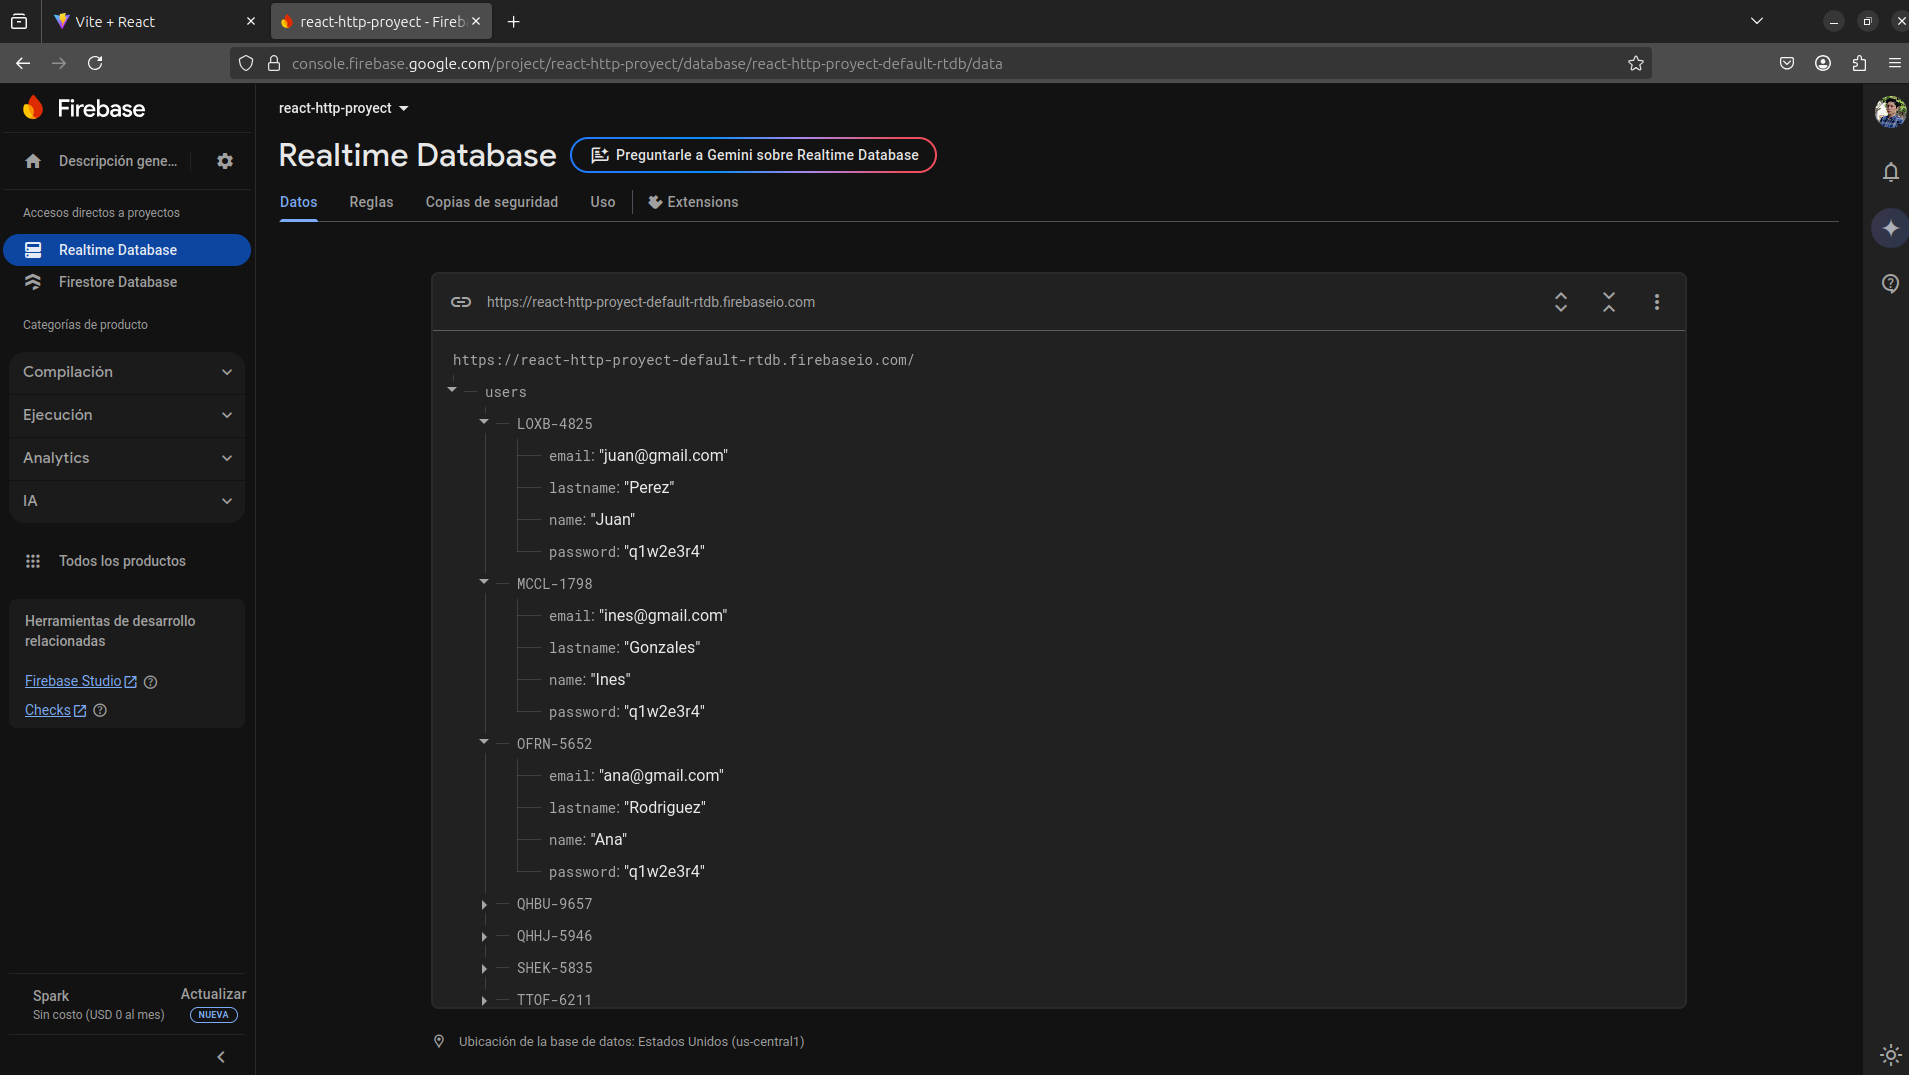1909x1075 pixels.
Task: Click the browser address bar
Action: [x=940, y=63]
